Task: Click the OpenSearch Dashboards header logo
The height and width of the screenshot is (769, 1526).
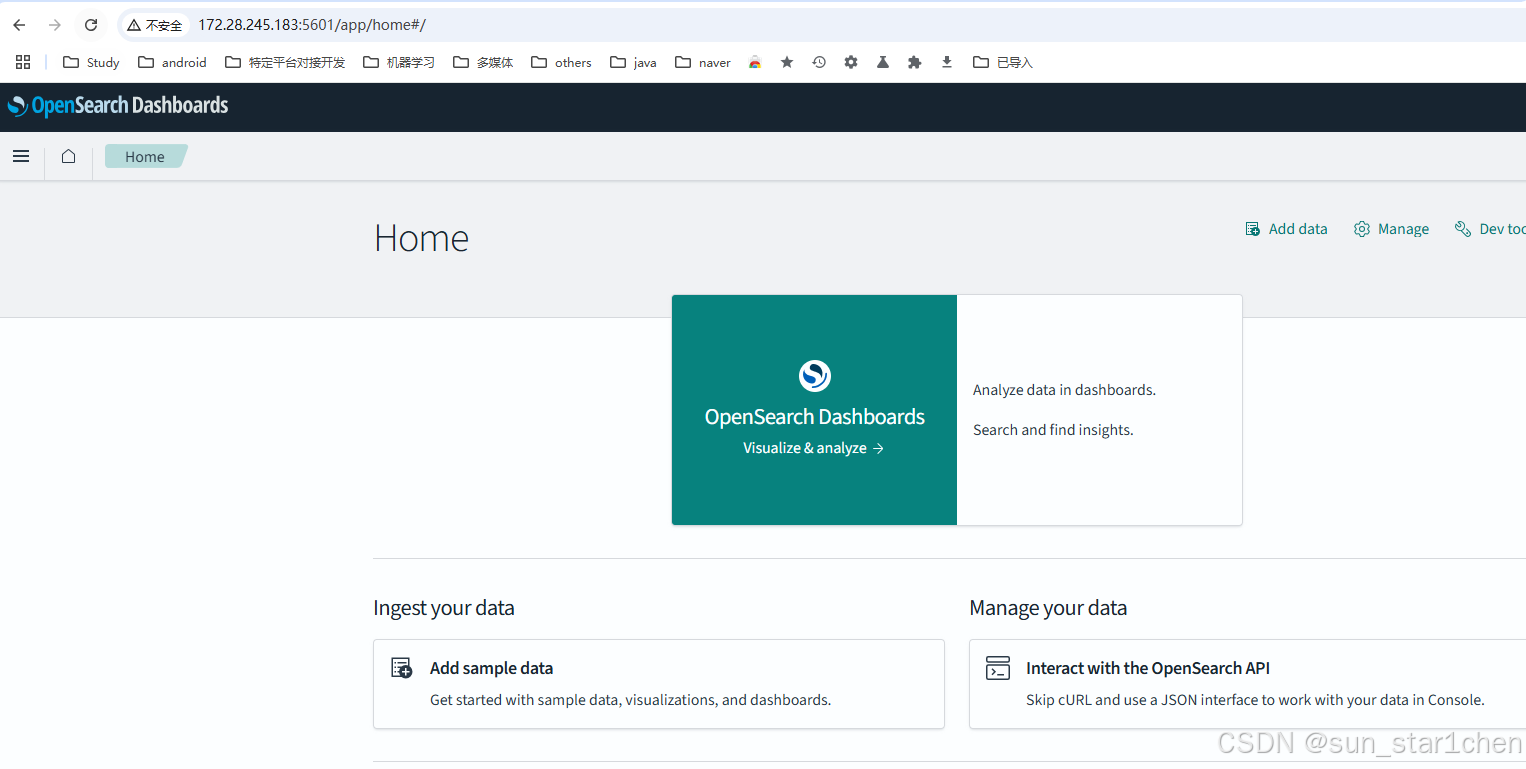Action: (x=118, y=106)
